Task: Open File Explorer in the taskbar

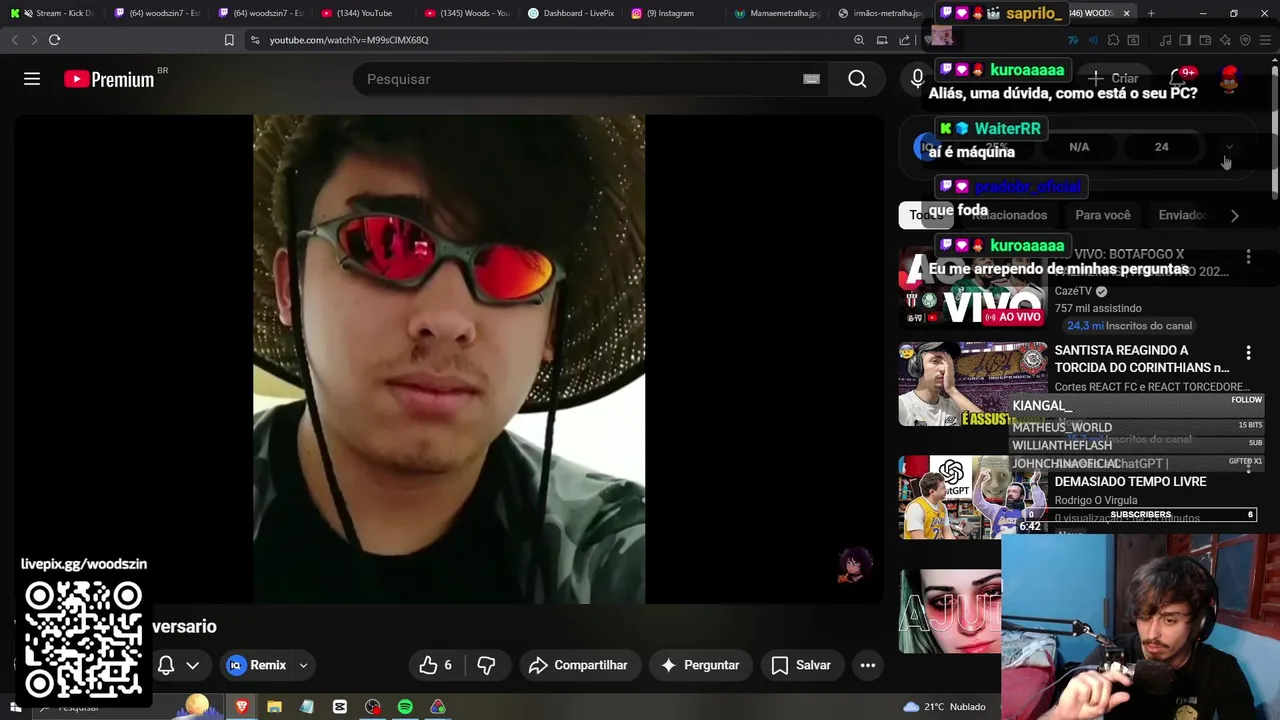Action: tap(274, 707)
